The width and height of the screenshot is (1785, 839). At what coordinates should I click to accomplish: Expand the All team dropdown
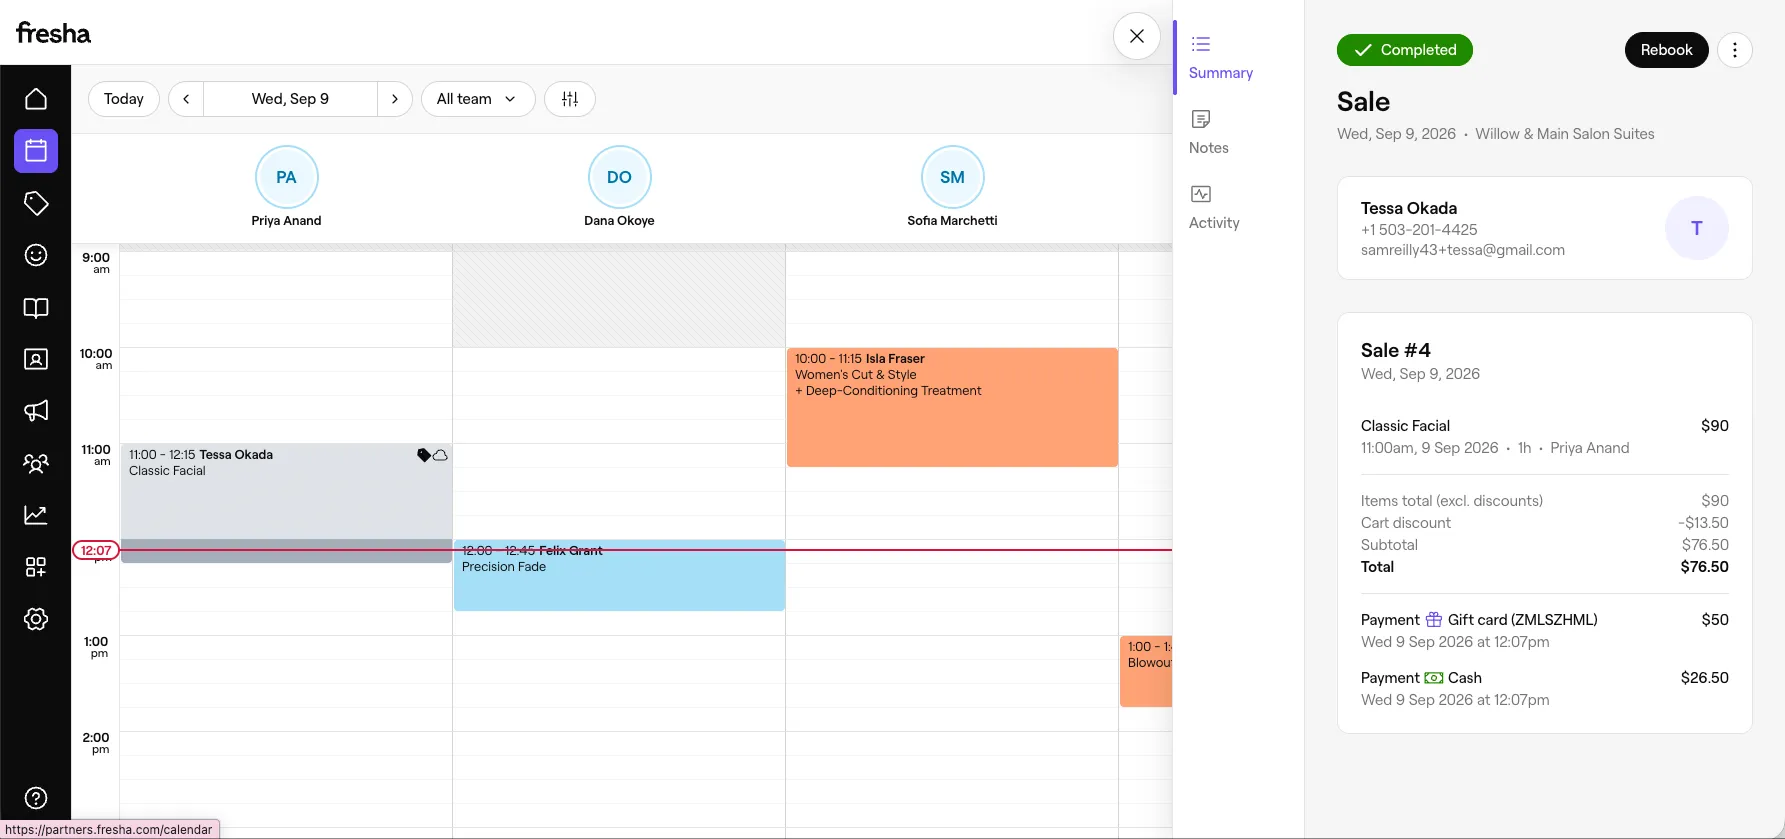pyautogui.click(x=478, y=99)
